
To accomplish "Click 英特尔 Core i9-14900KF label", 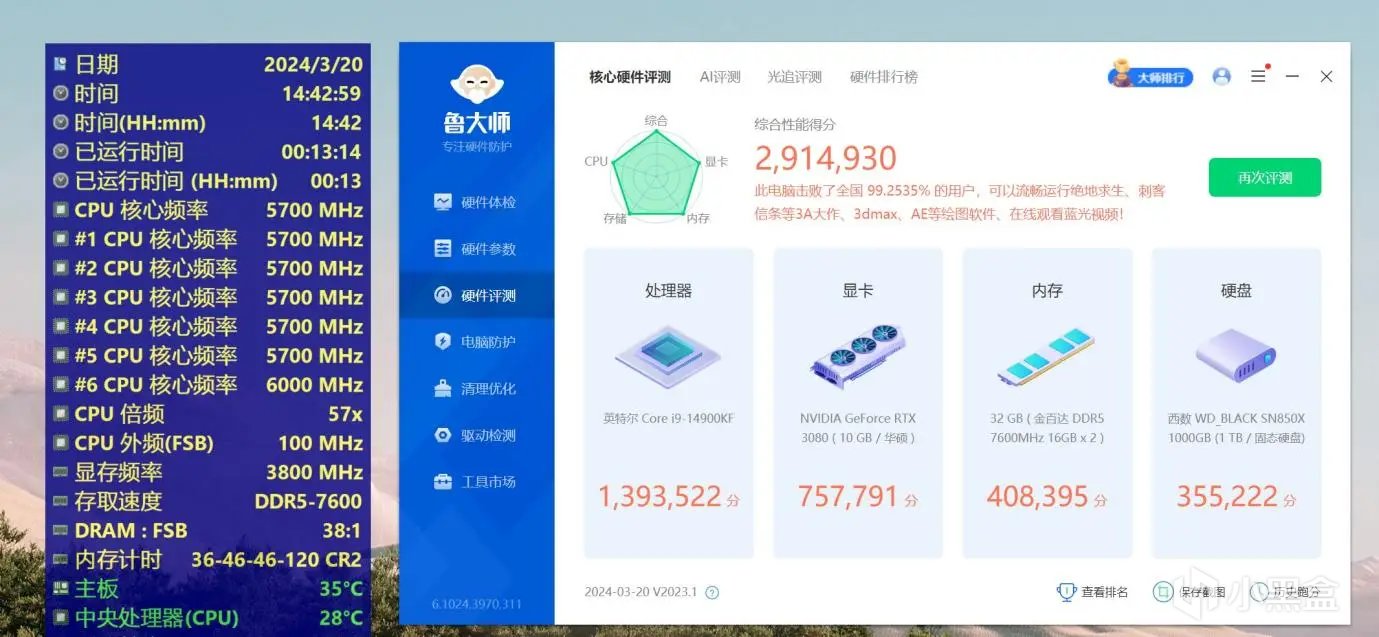I will click(x=668, y=418).
